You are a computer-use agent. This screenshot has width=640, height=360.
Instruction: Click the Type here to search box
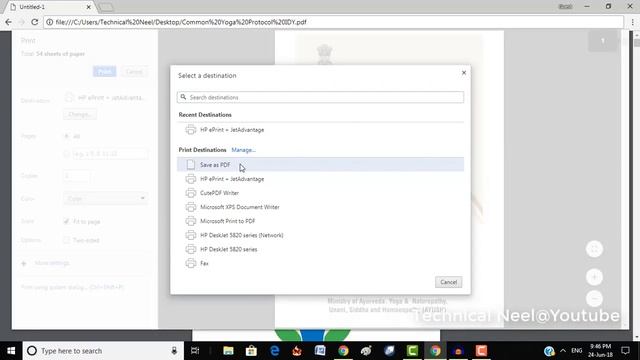click(x=102, y=351)
